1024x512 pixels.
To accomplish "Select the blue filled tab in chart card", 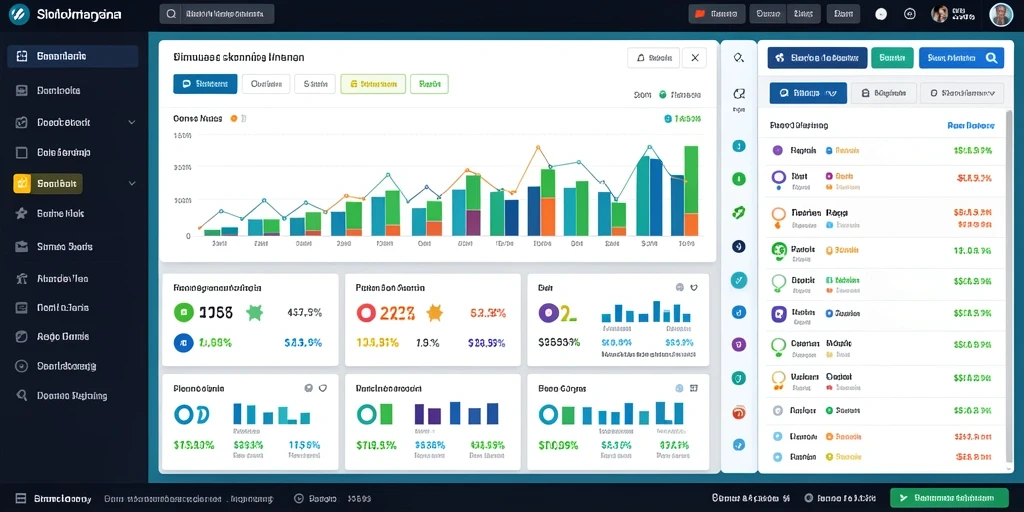I will tap(205, 84).
